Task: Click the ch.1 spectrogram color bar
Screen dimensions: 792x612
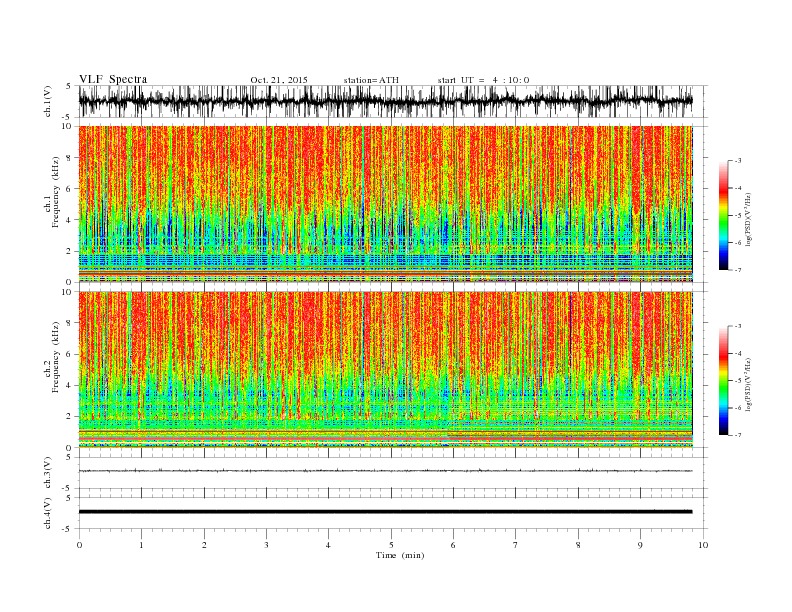Action: pyautogui.click(x=723, y=215)
